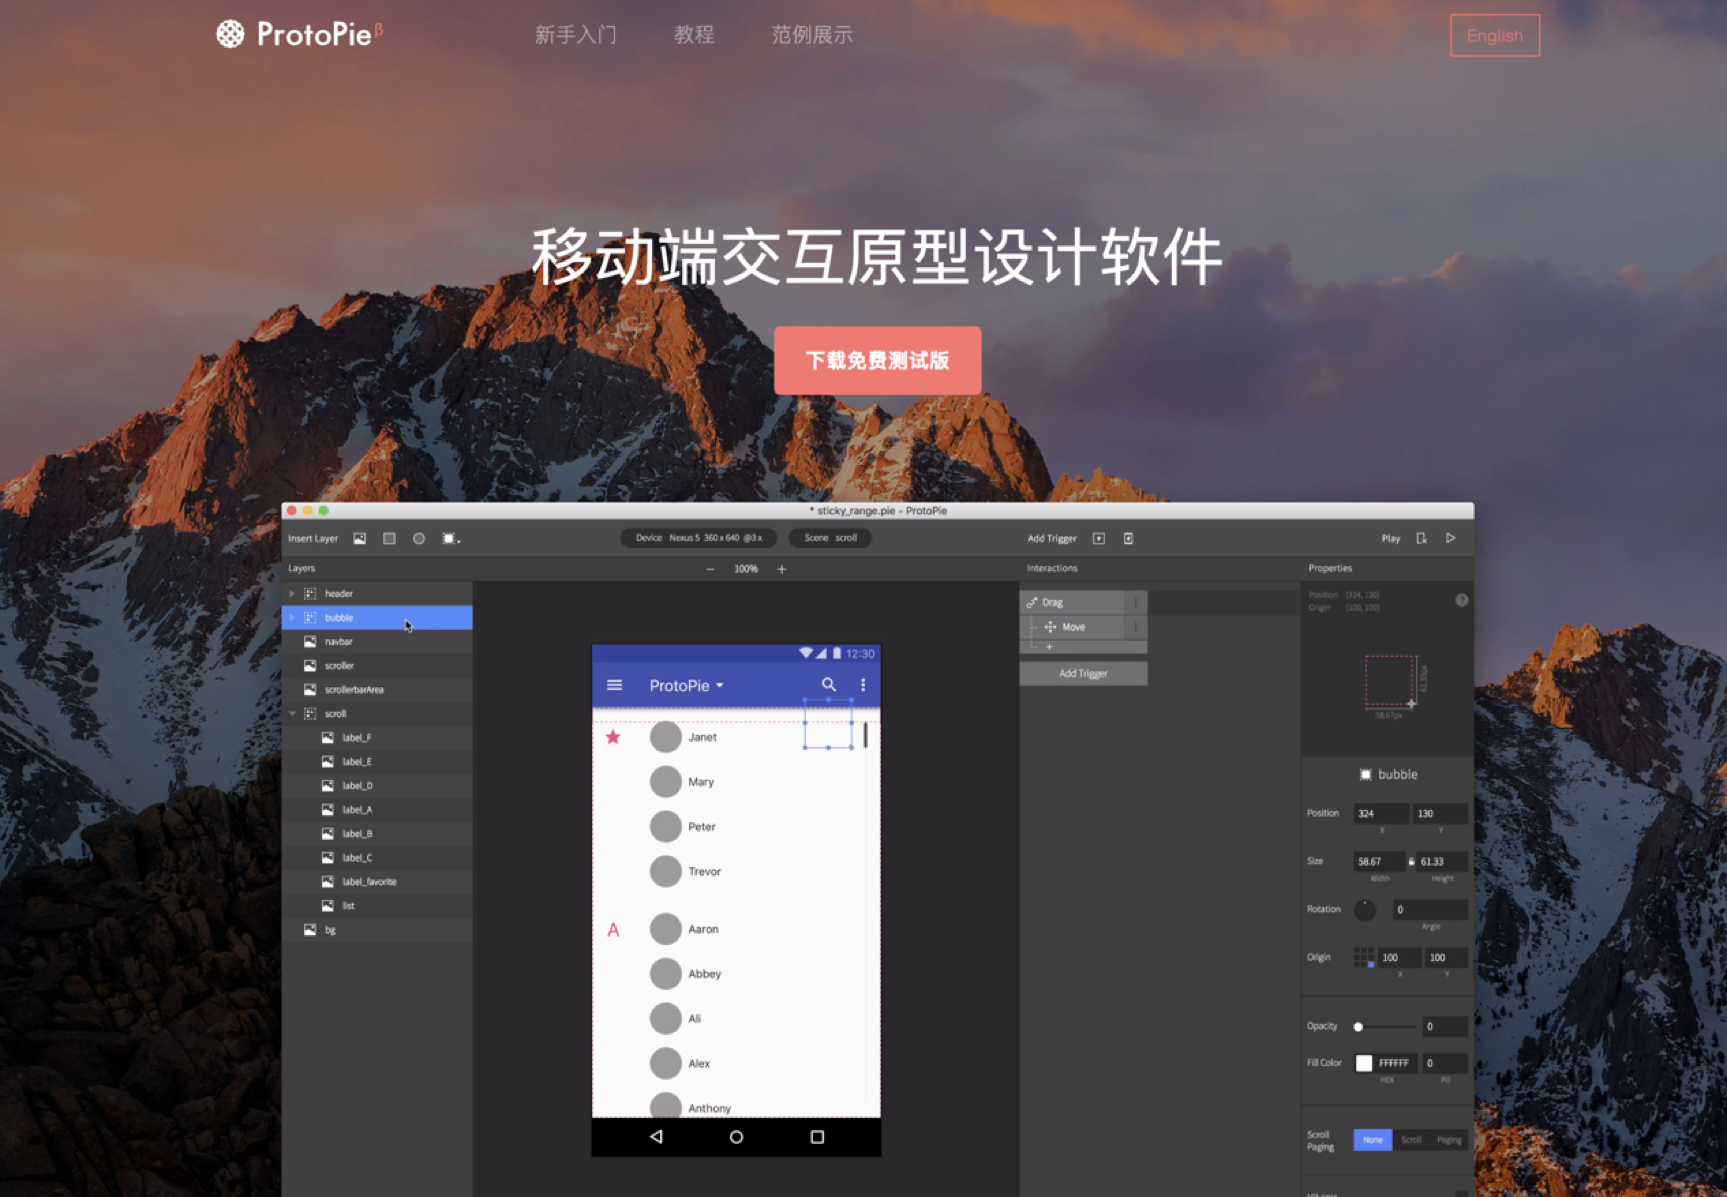Click the pink star favorite marker
1727x1197 pixels.
[613, 737]
